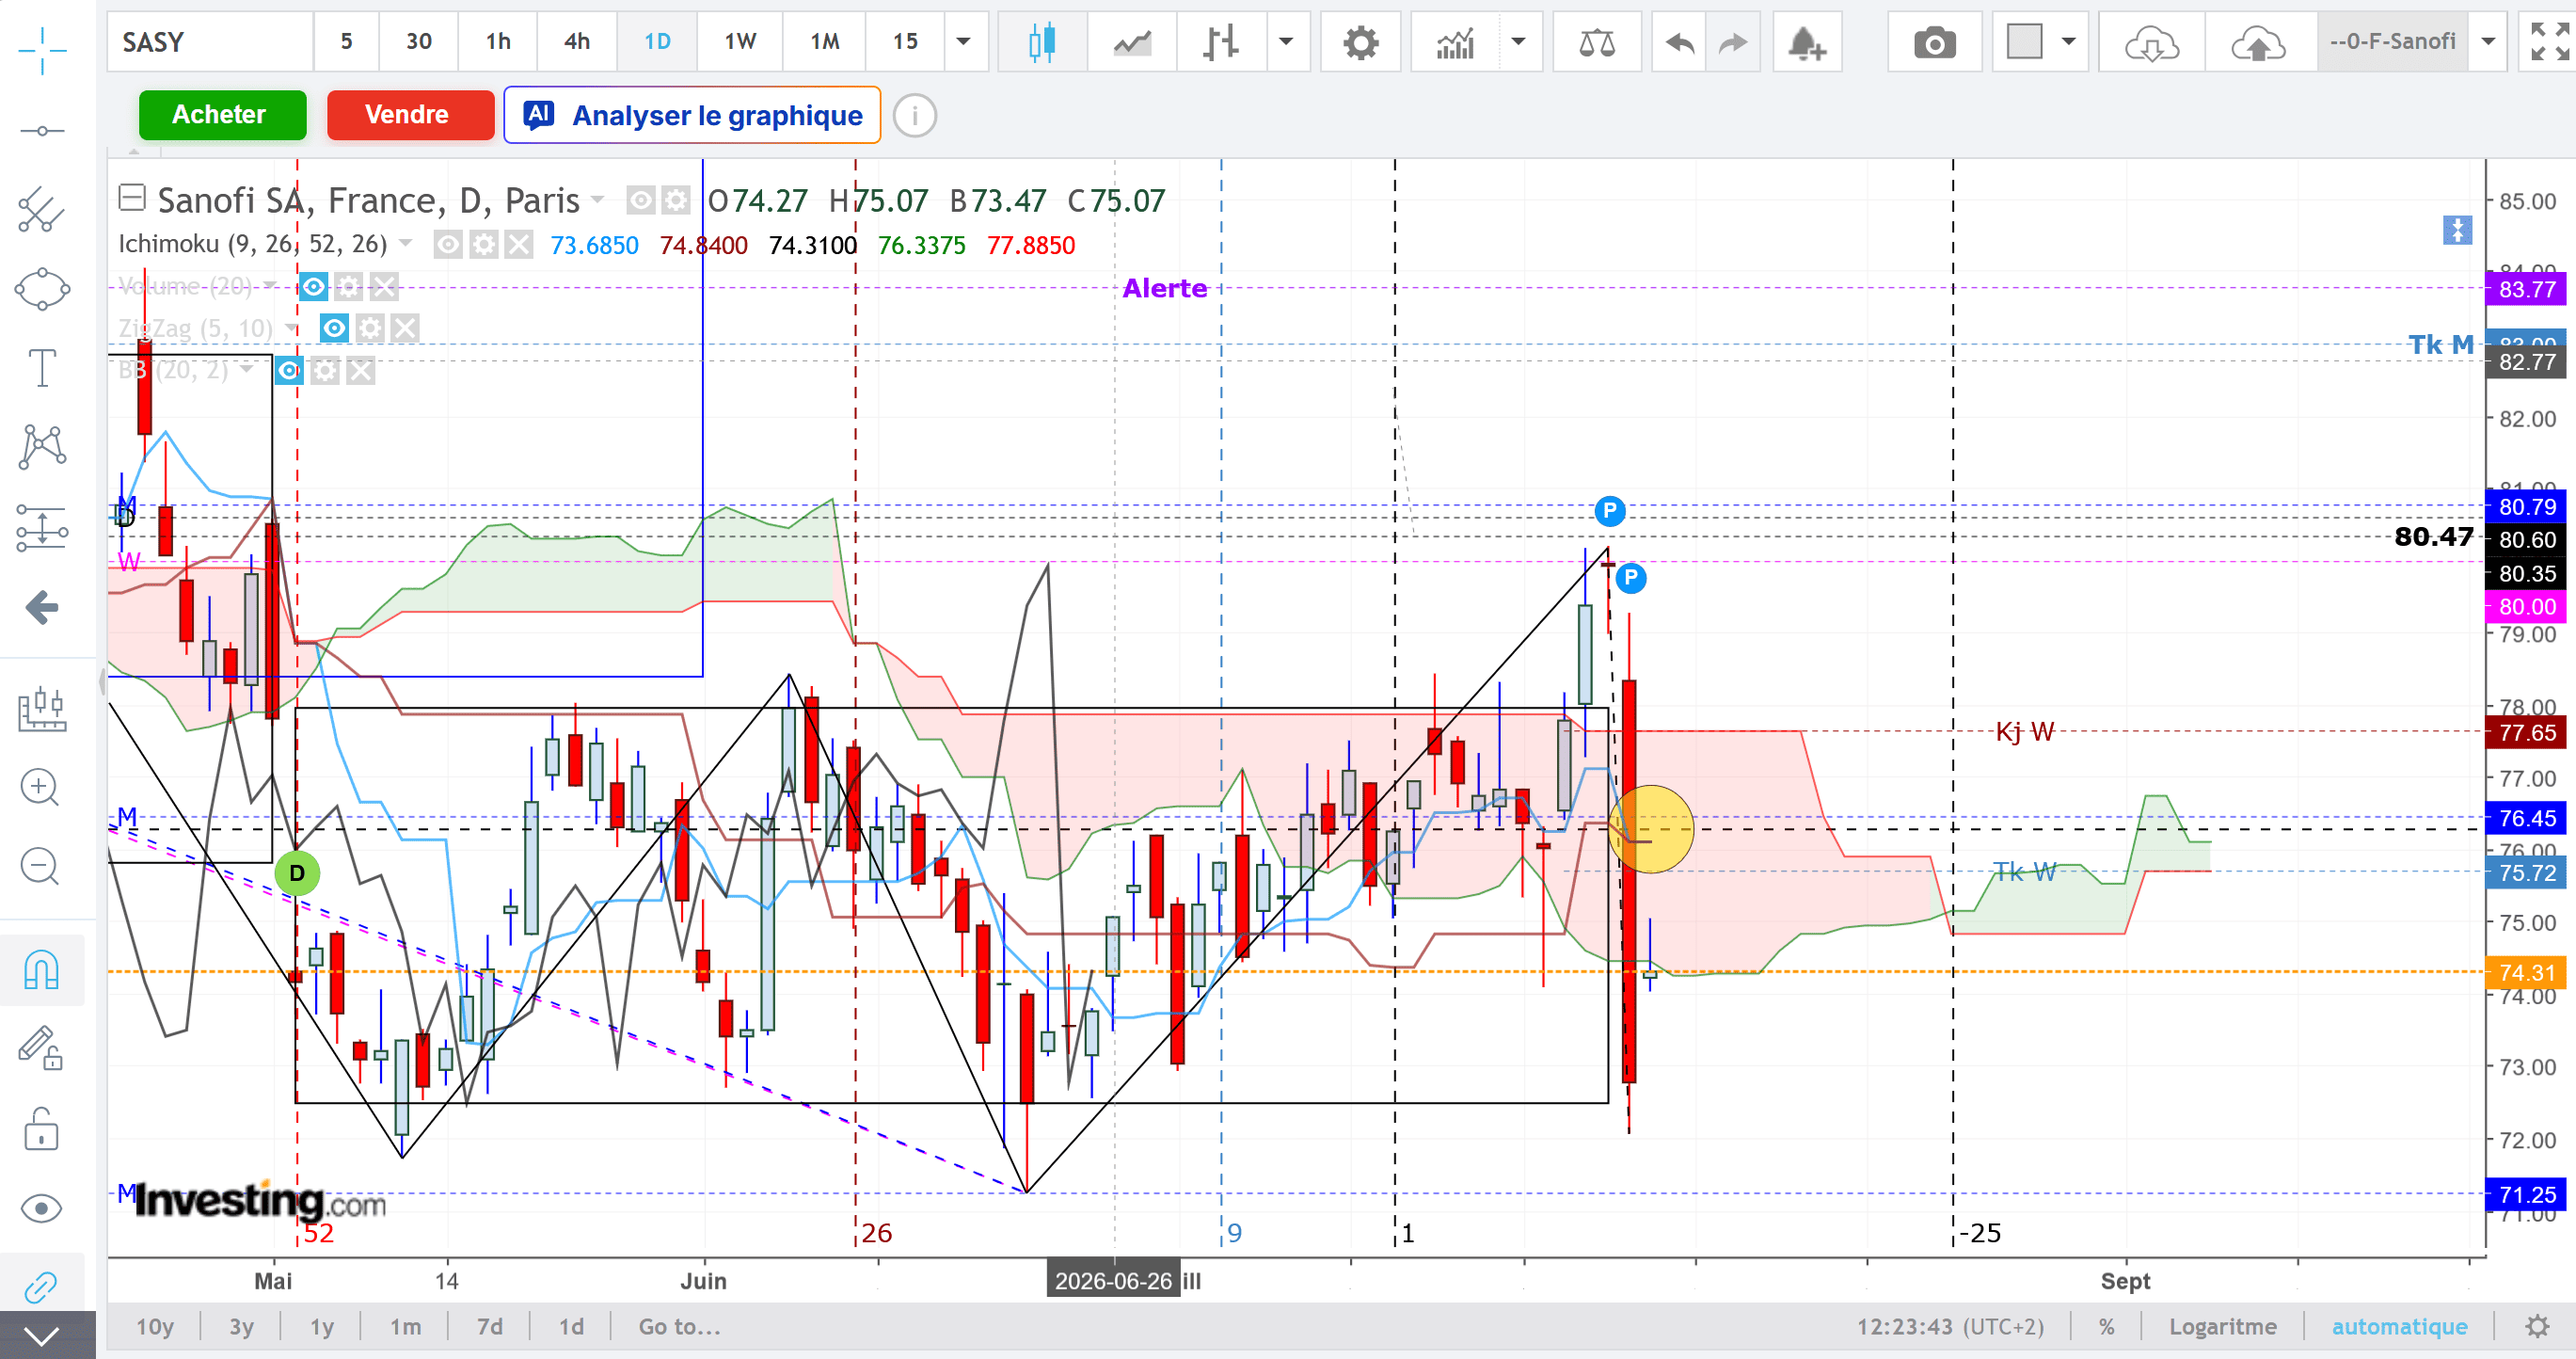Click the back arrow tool in sidebar

(x=42, y=607)
